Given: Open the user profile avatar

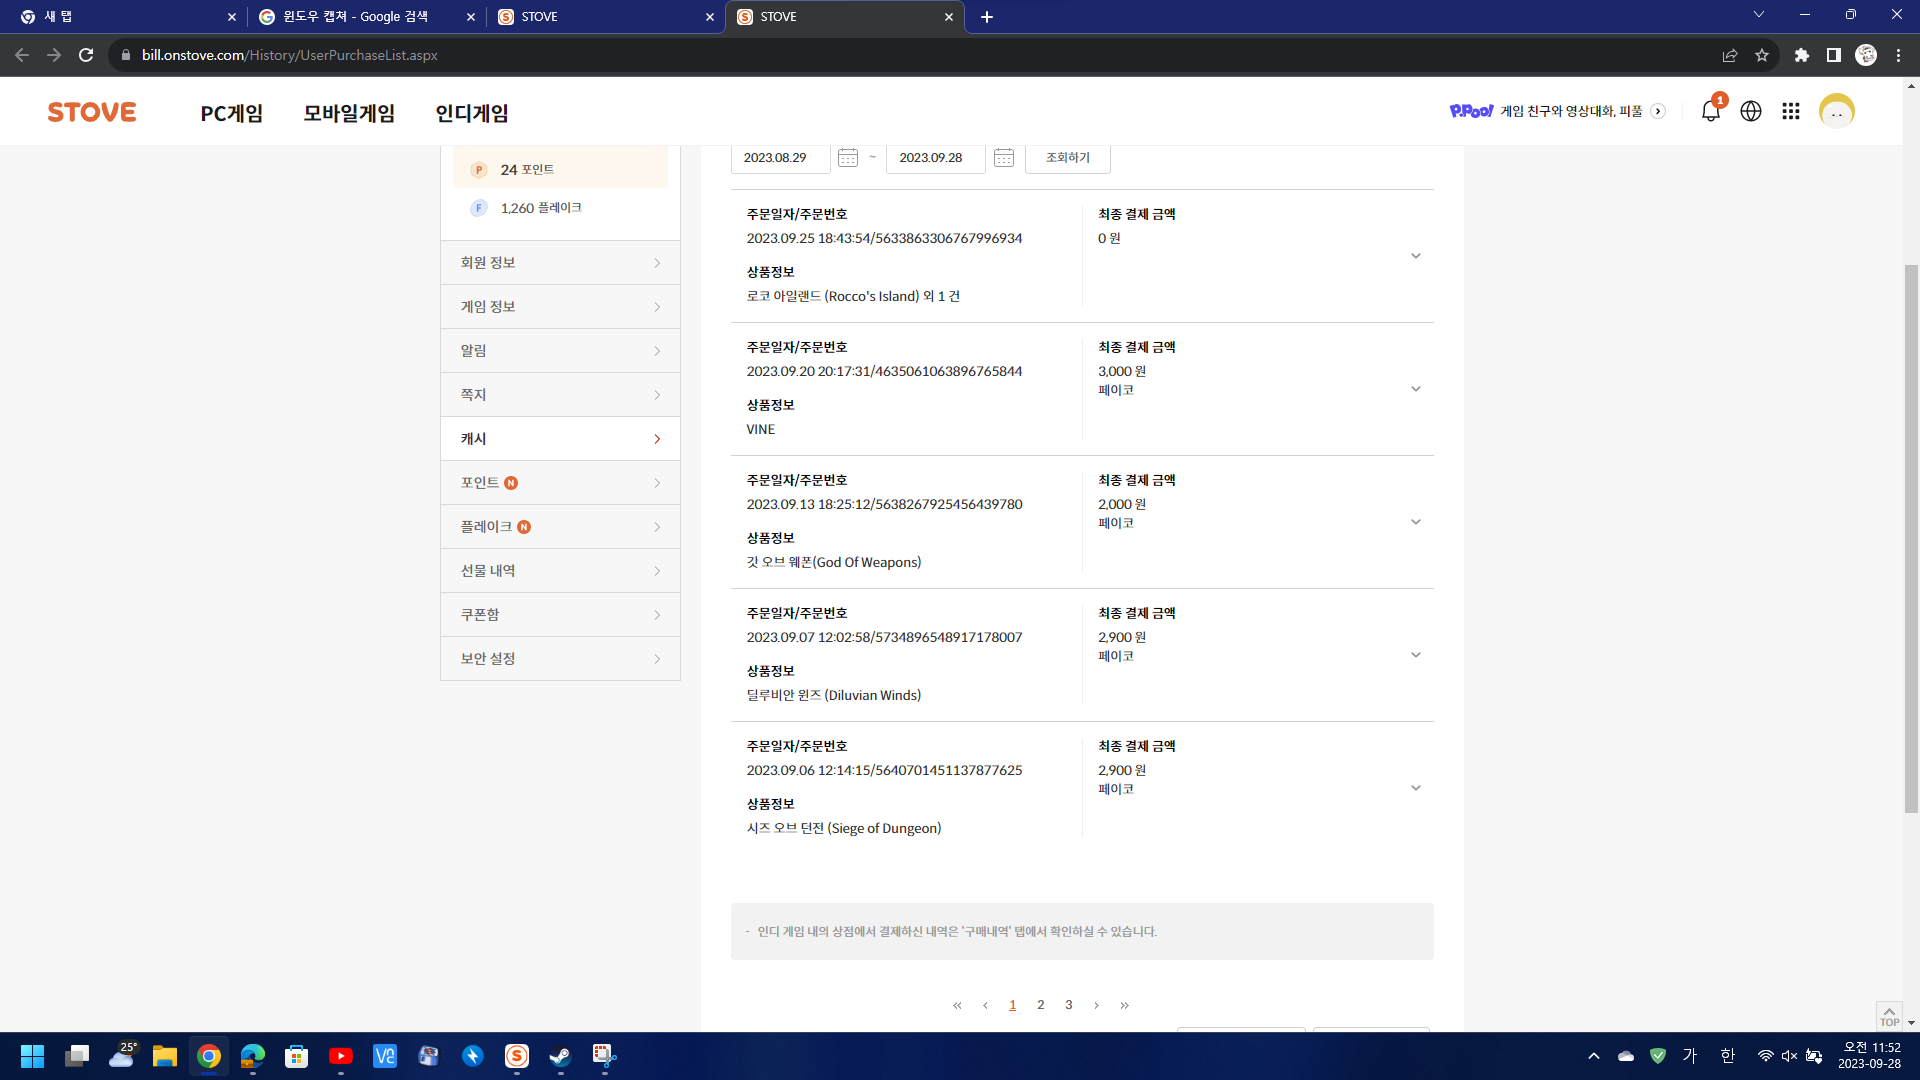Looking at the screenshot, I should pos(1837,111).
